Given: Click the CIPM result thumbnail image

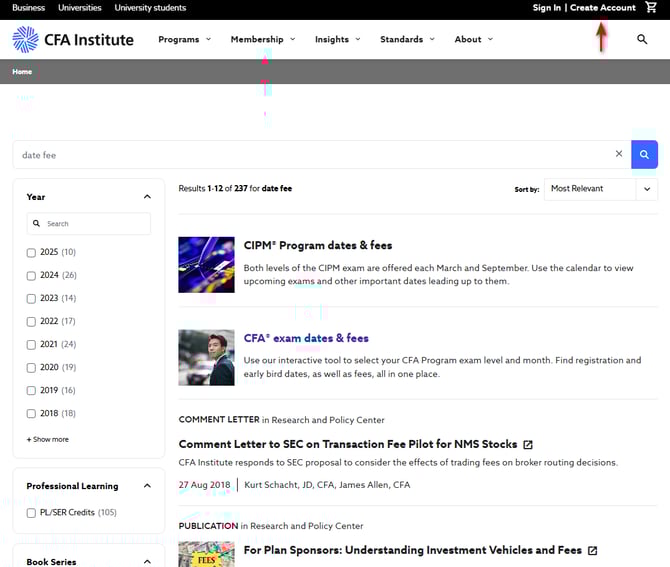Looking at the screenshot, I should [x=206, y=265].
